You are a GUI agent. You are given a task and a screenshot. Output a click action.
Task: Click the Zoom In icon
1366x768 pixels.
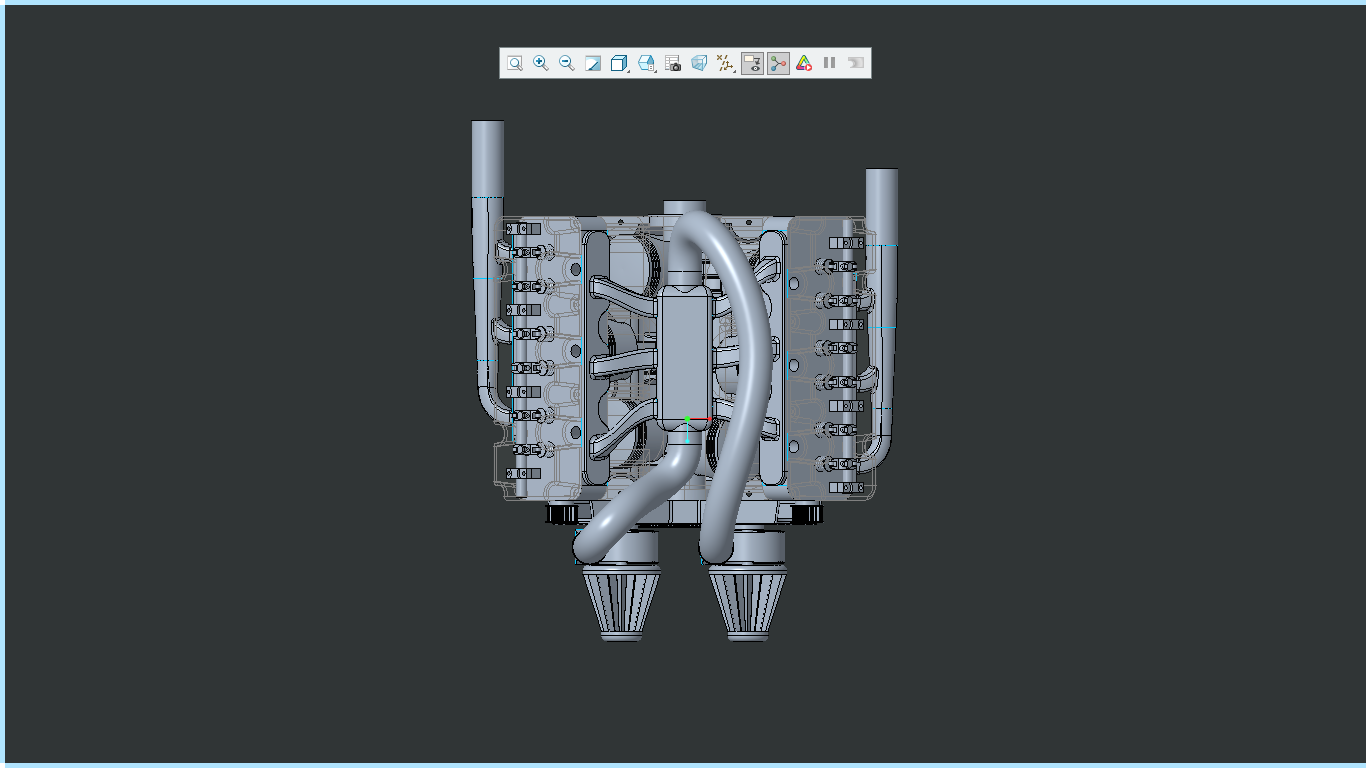(x=540, y=63)
